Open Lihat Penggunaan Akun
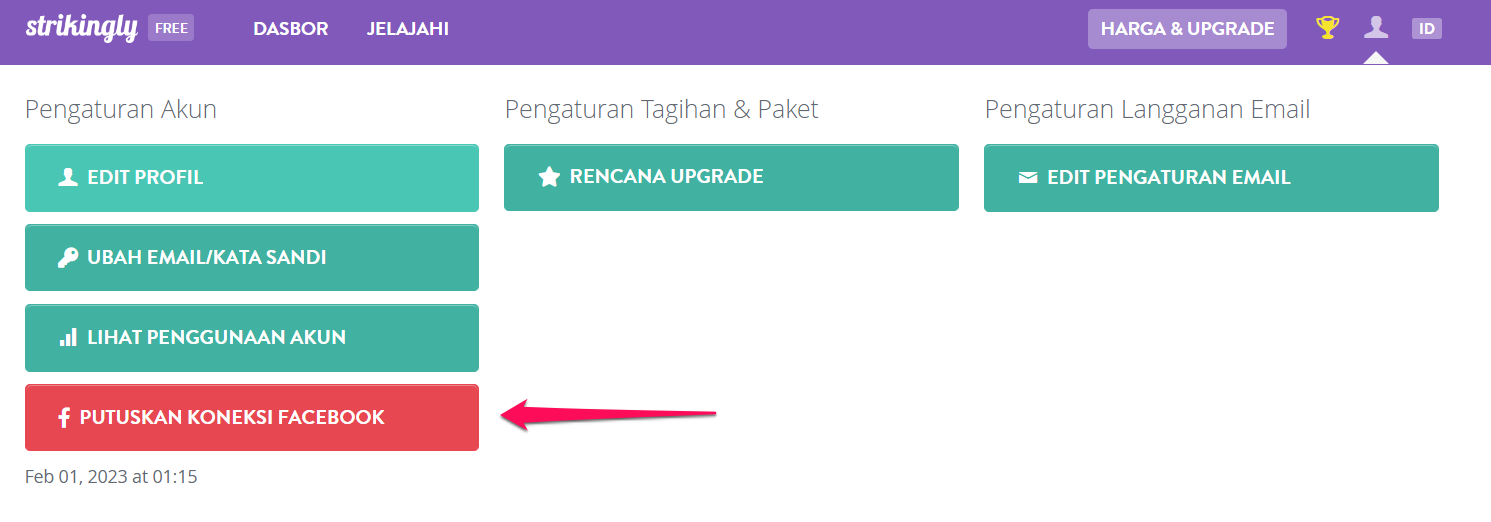This screenshot has height=522, width=1491. [252, 338]
